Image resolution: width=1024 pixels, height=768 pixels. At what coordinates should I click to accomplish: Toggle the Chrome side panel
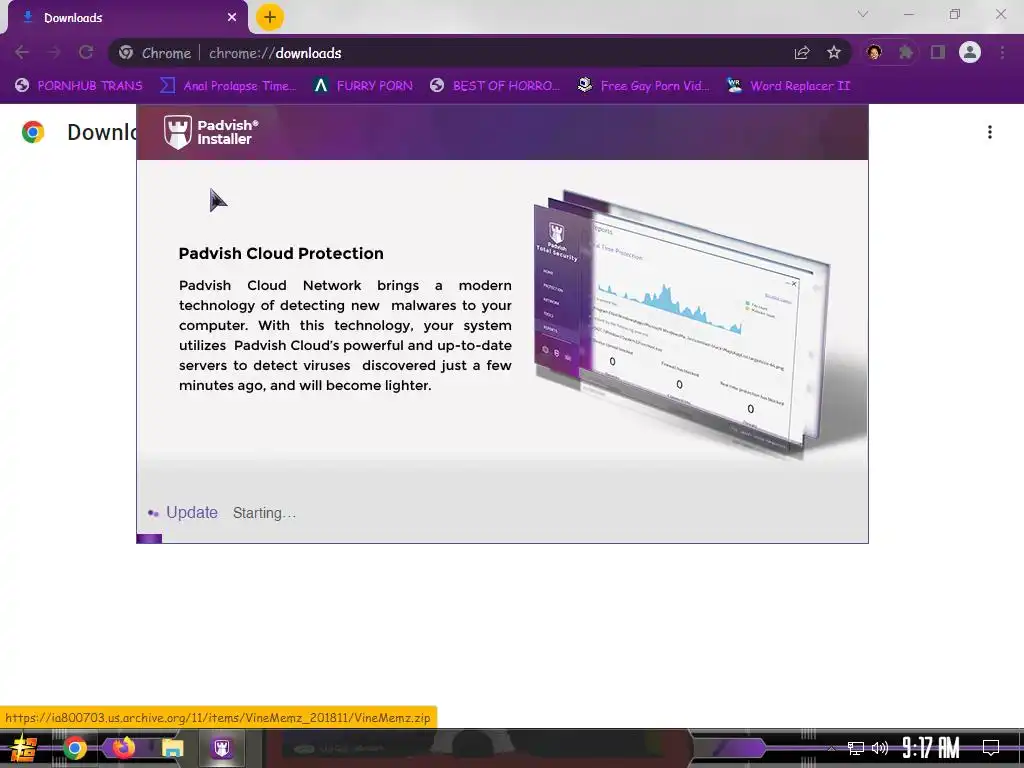(x=938, y=52)
